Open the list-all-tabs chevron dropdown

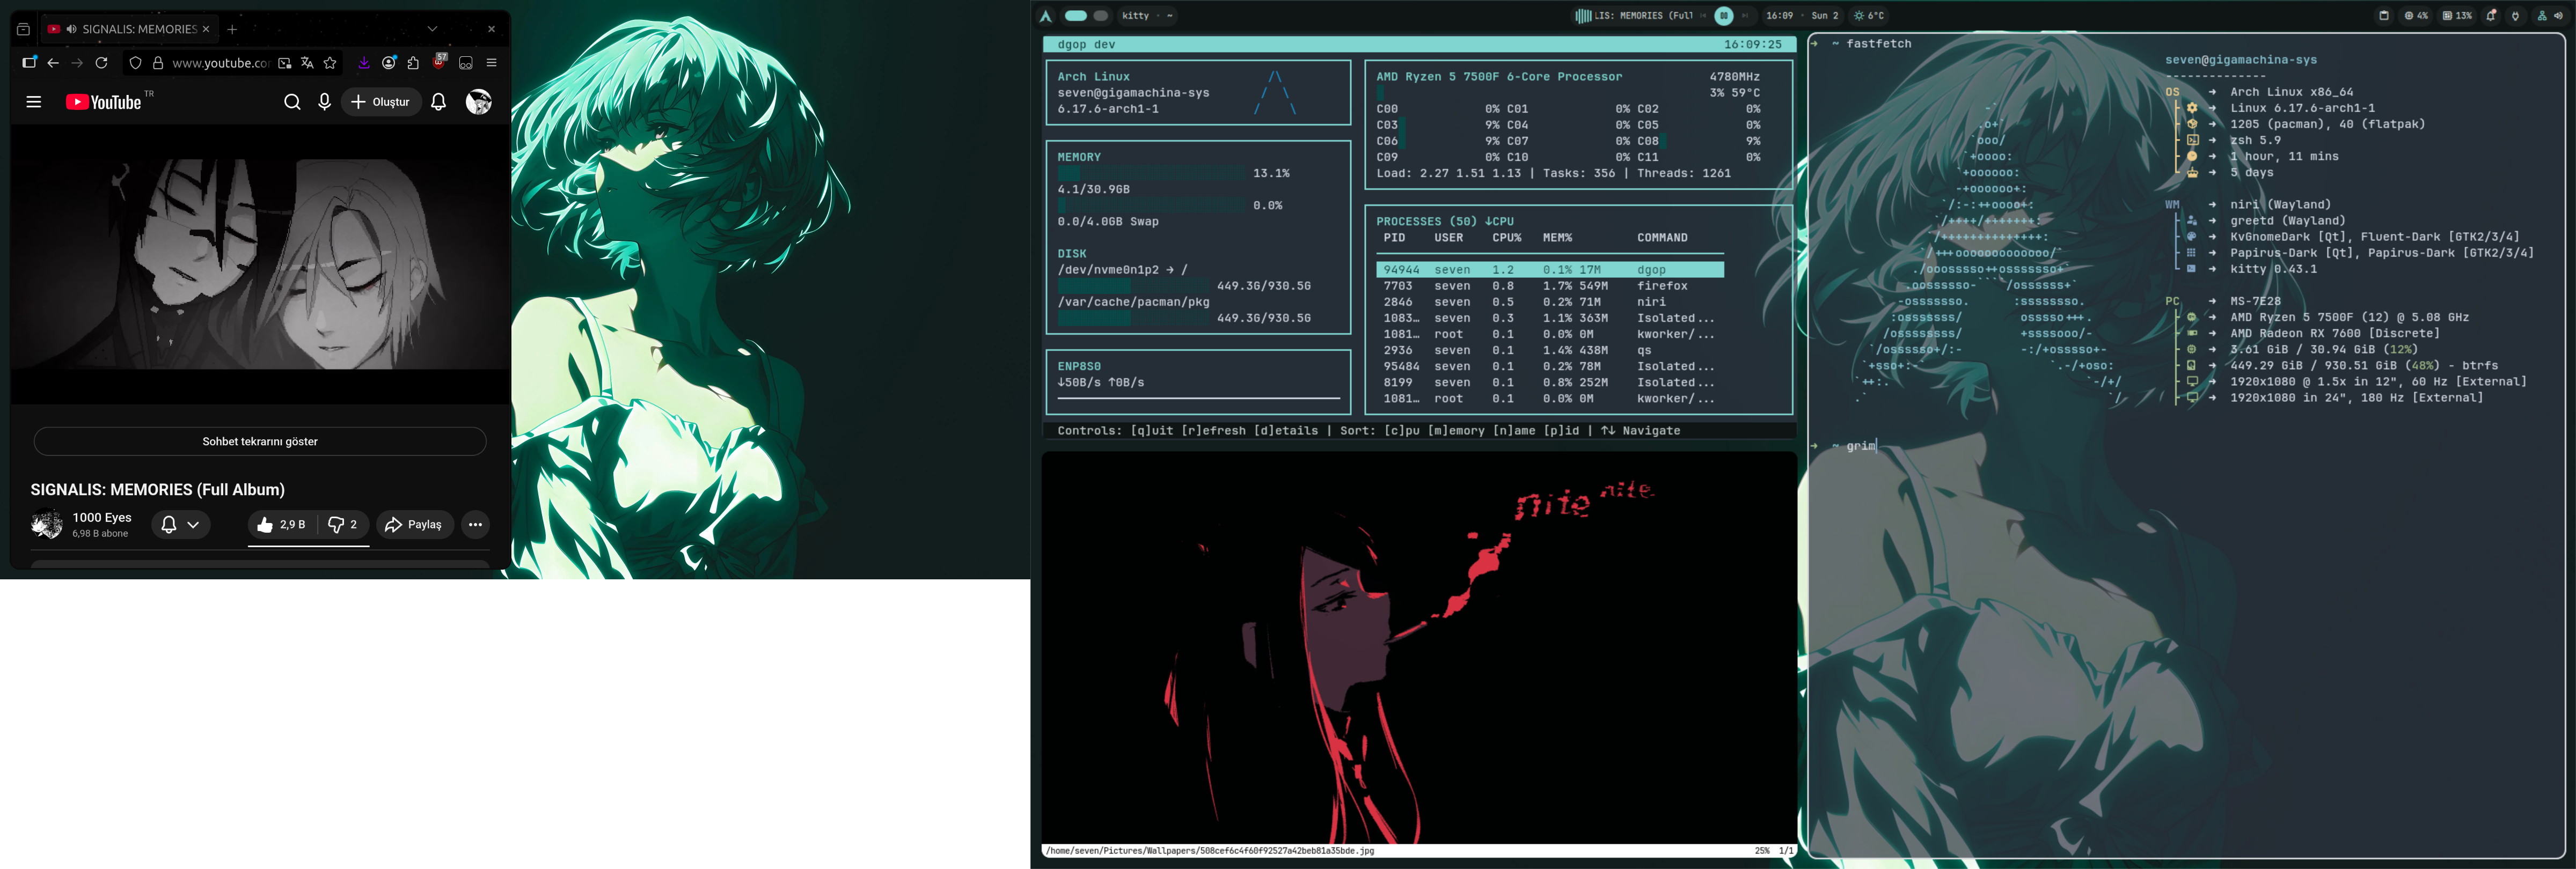432,29
